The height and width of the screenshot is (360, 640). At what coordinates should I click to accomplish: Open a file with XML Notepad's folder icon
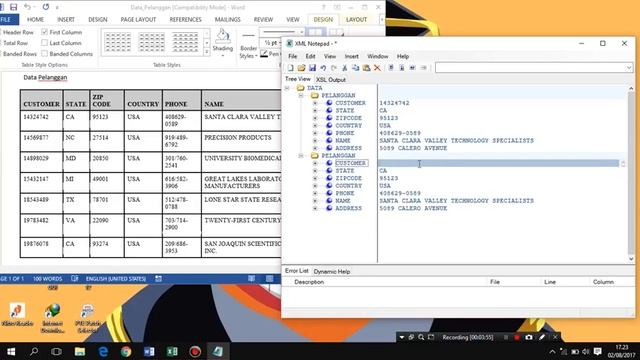tap(301, 68)
